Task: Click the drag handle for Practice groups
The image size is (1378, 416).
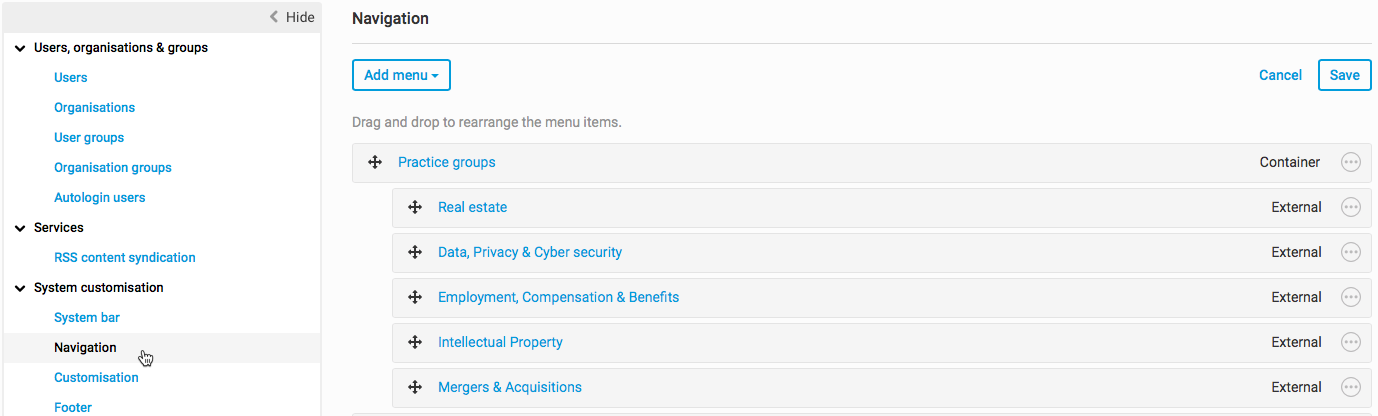Action: point(375,162)
